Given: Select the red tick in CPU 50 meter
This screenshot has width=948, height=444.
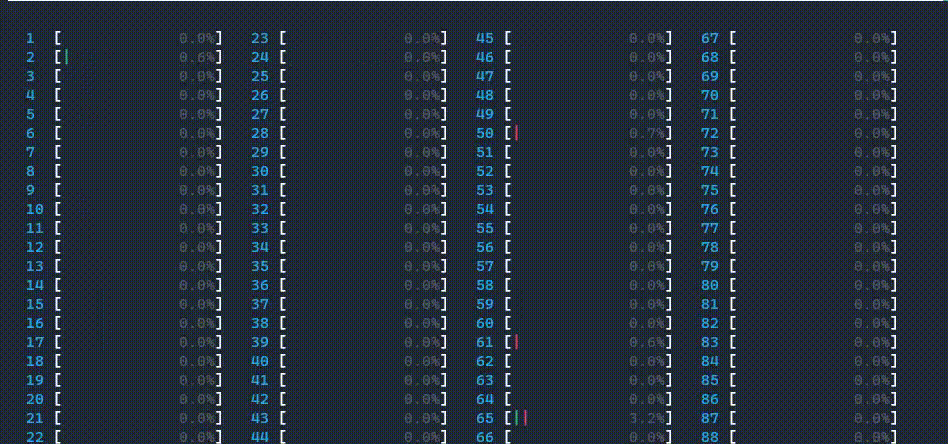Looking at the screenshot, I should click(517, 133).
